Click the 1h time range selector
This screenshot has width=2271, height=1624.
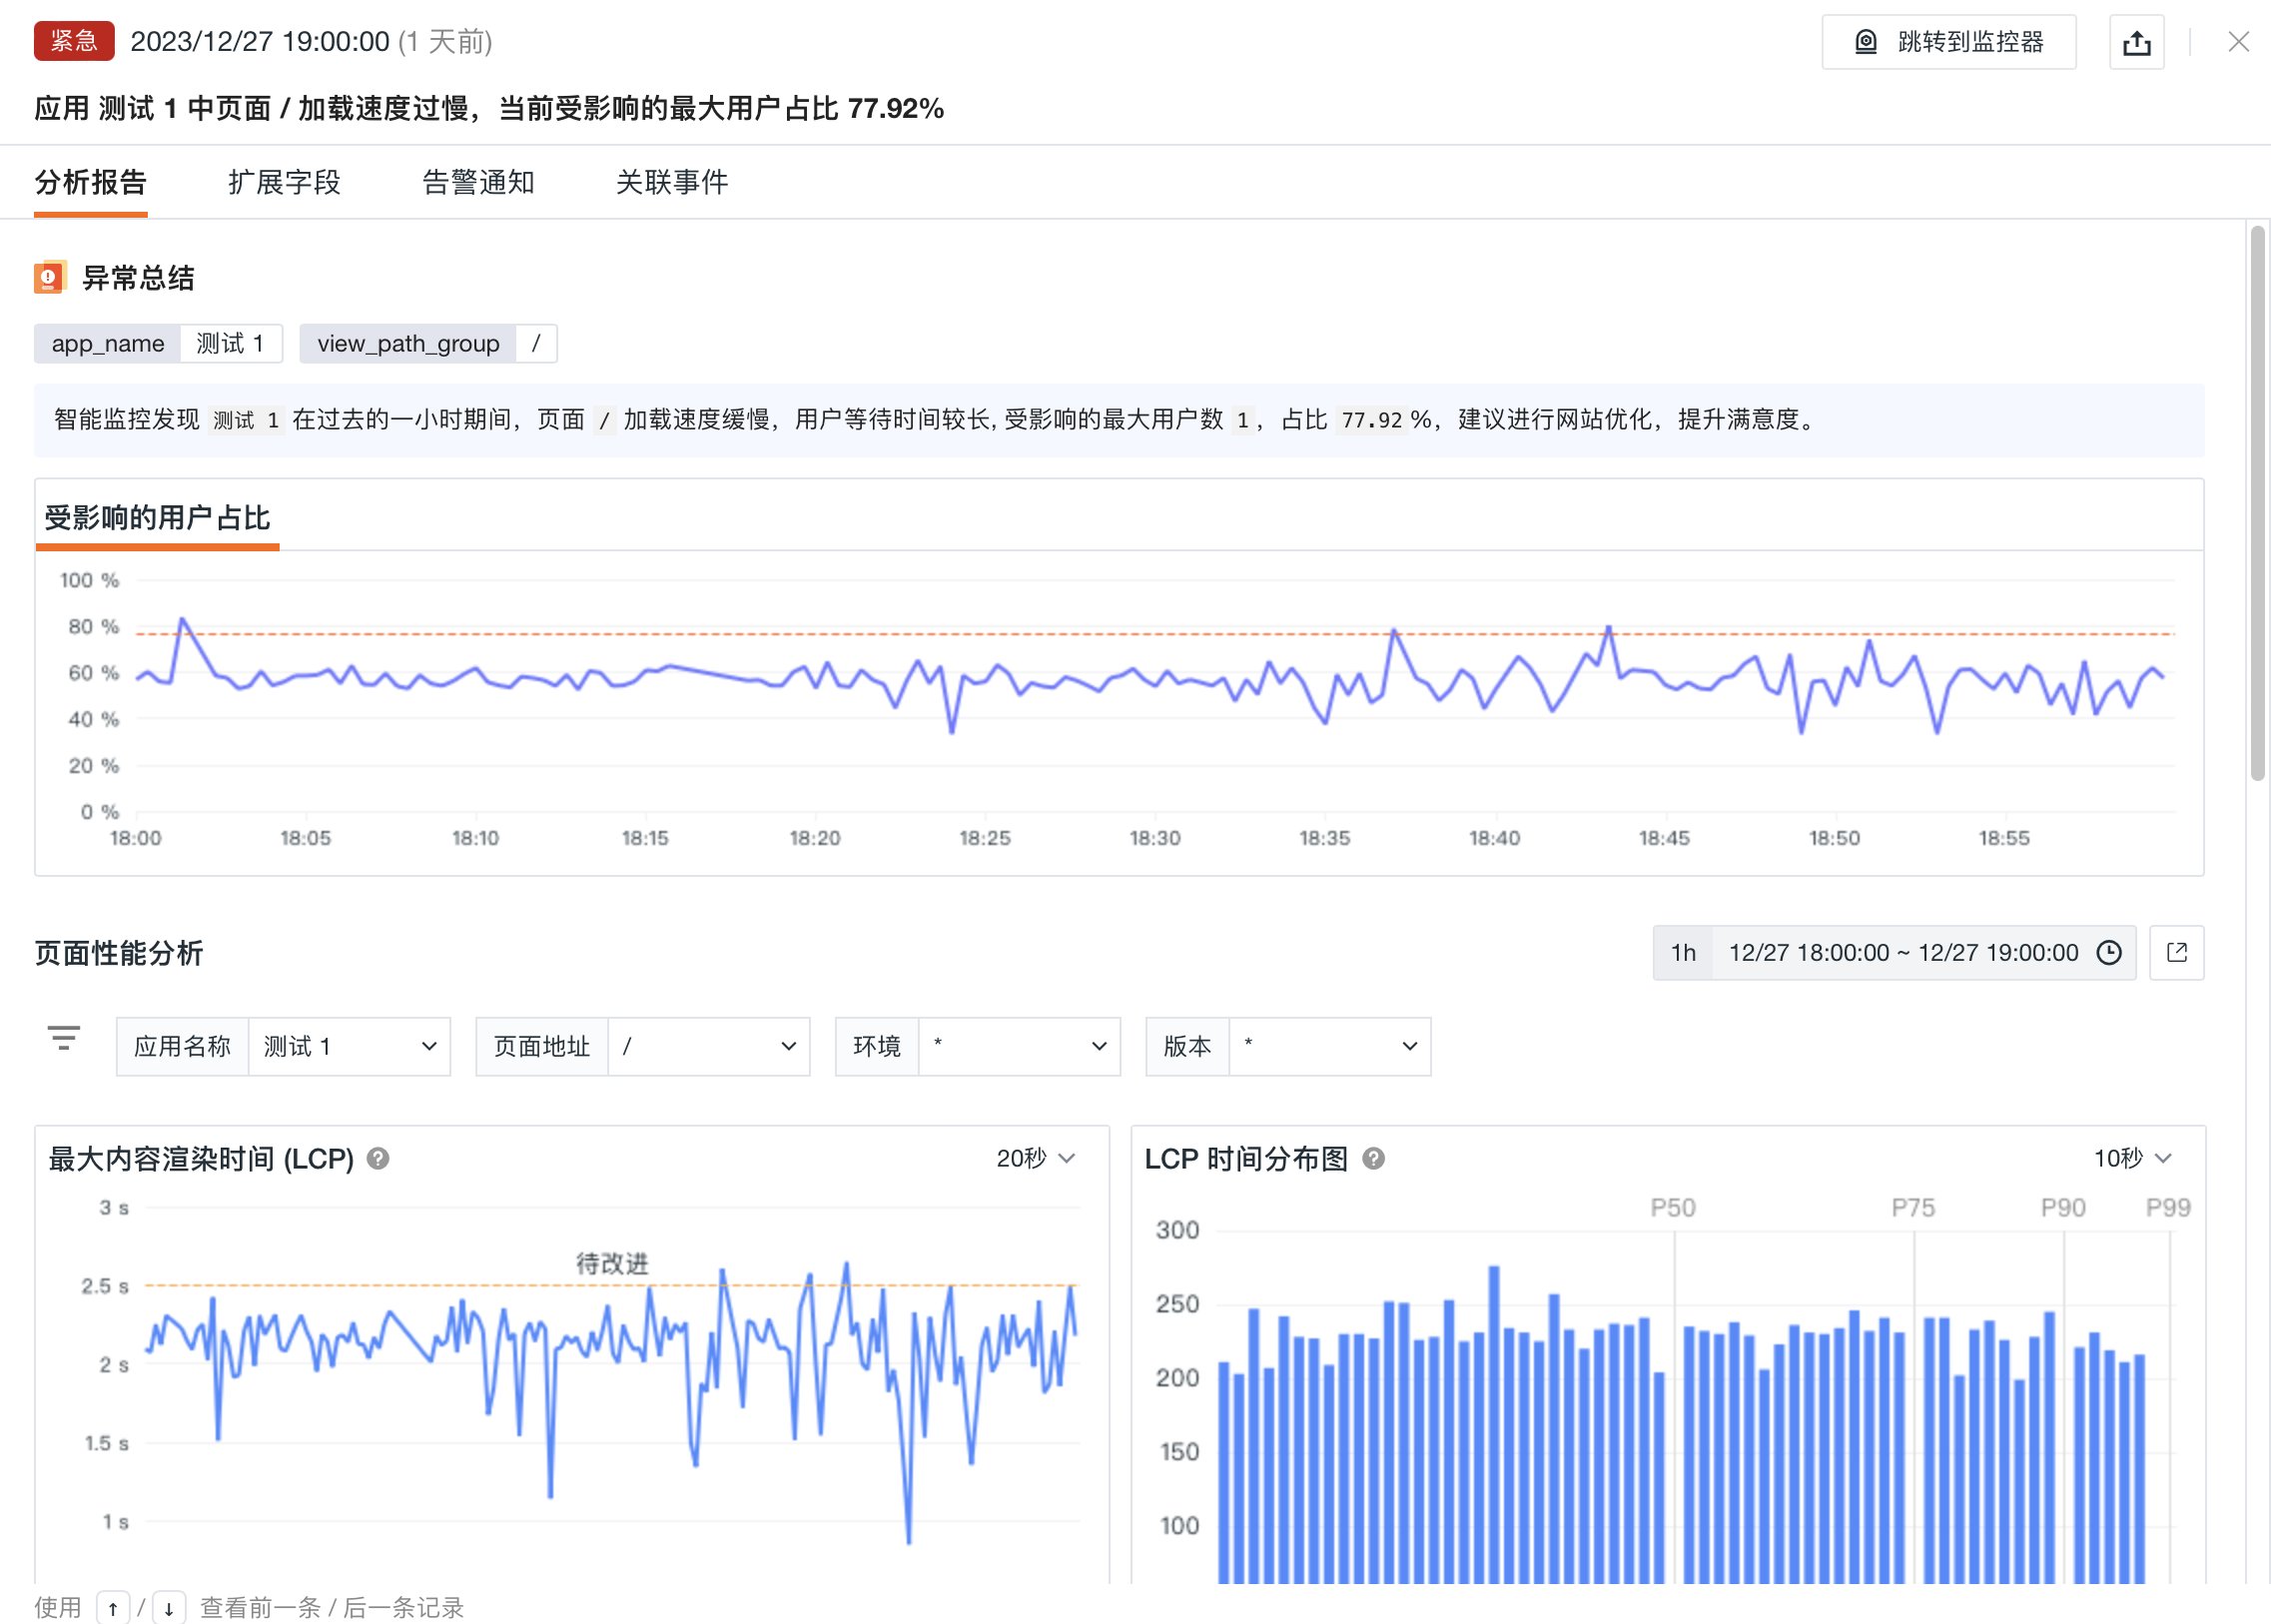coord(1683,953)
